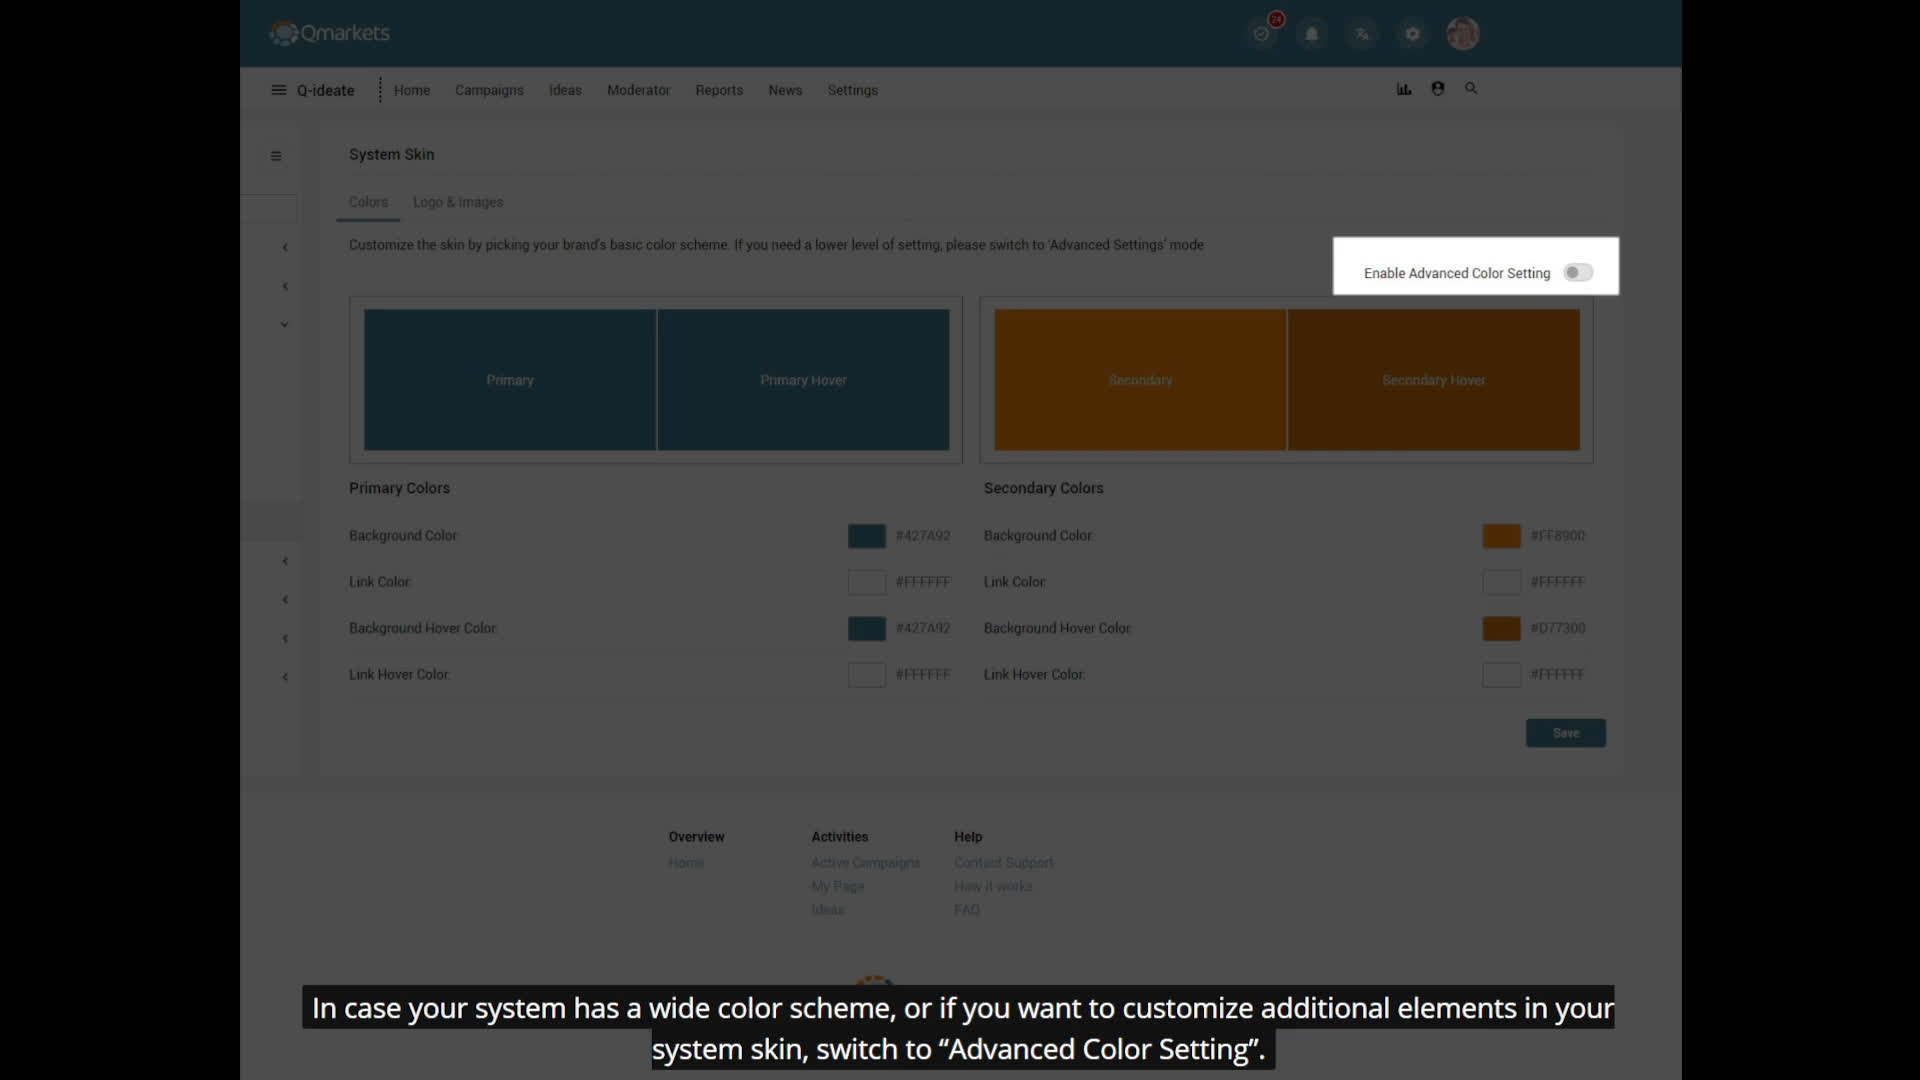Collapse the downward sidebar chevron section
Image resolution: width=1920 pixels, height=1080 pixels.
coord(285,325)
